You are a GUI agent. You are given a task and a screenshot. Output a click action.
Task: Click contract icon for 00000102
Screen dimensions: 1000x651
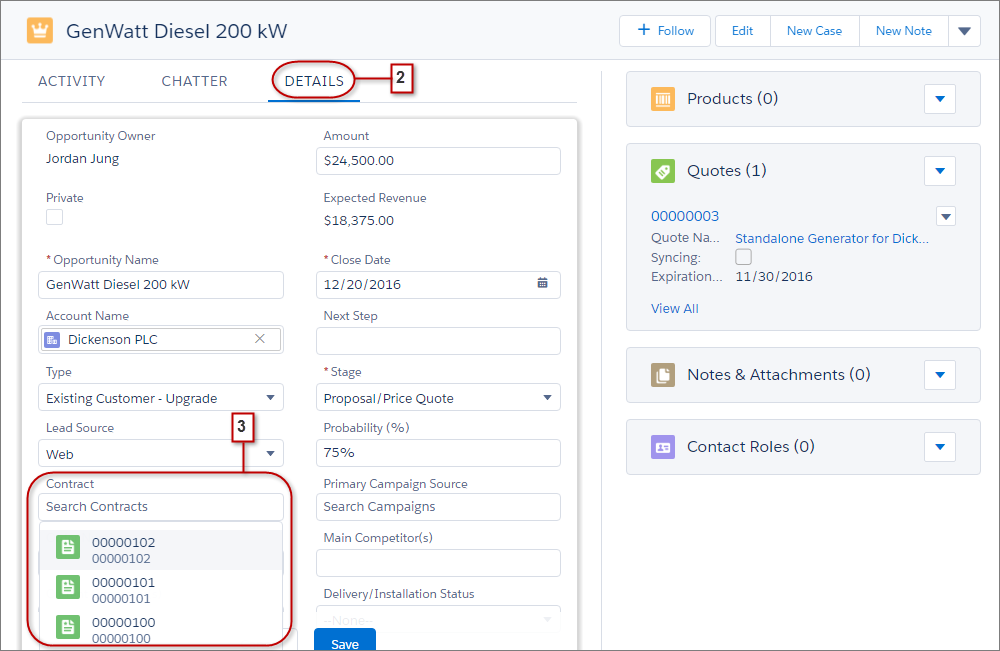tap(68, 547)
